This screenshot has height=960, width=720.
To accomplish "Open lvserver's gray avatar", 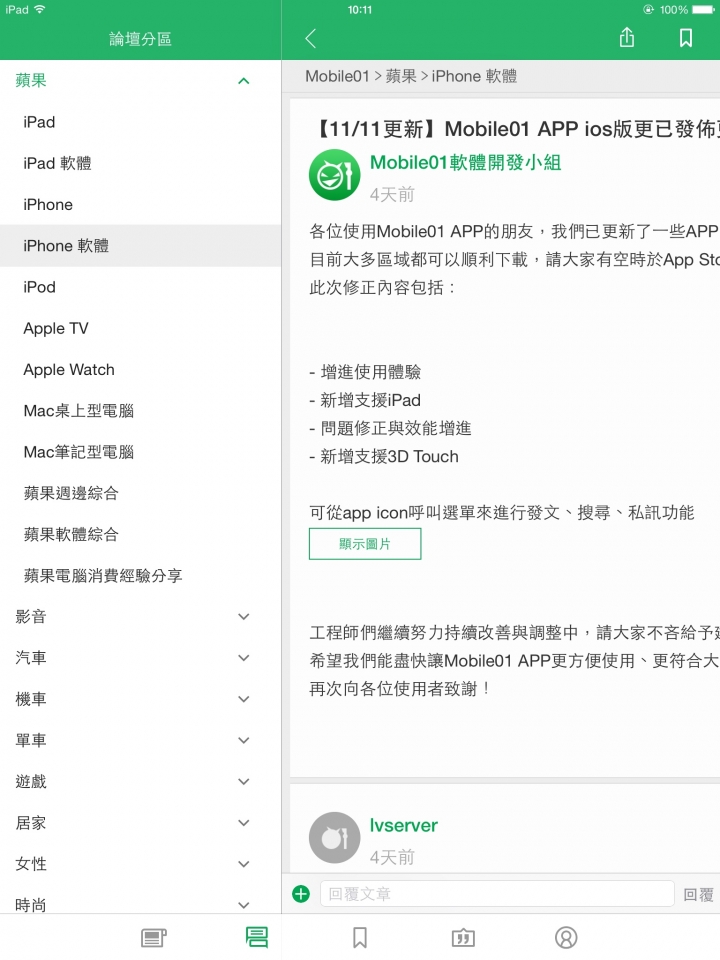I will (334, 838).
